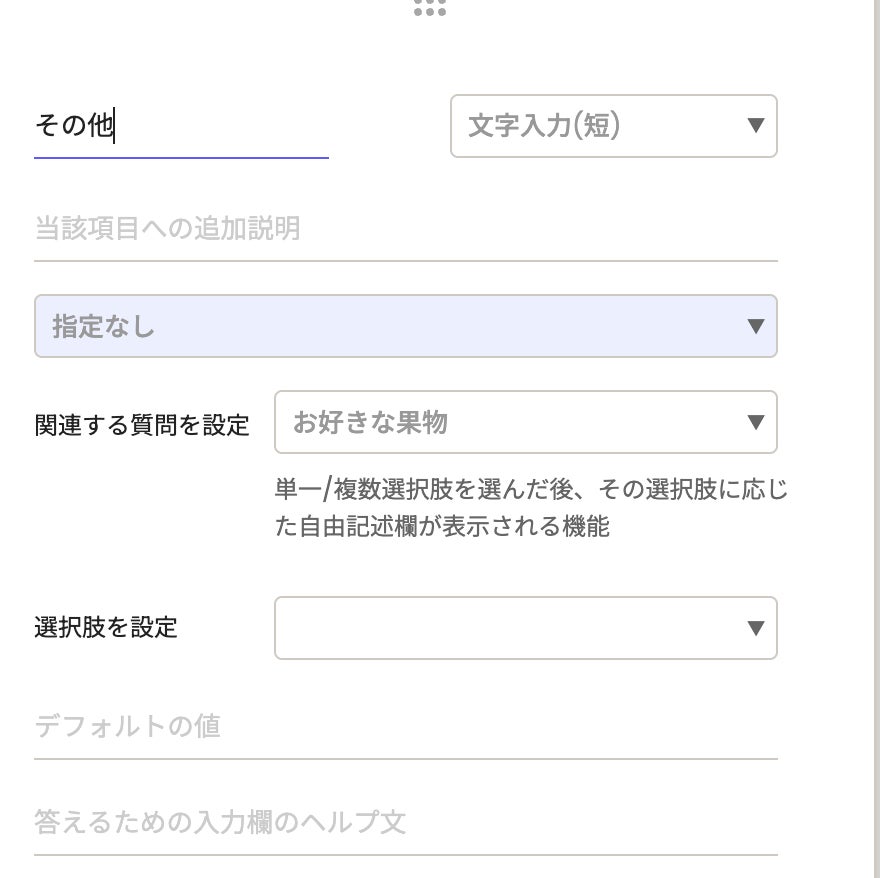Image resolution: width=880 pixels, height=878 pixels.
Task: Click the 選択肢を設定 label
Action: [106, 628]
